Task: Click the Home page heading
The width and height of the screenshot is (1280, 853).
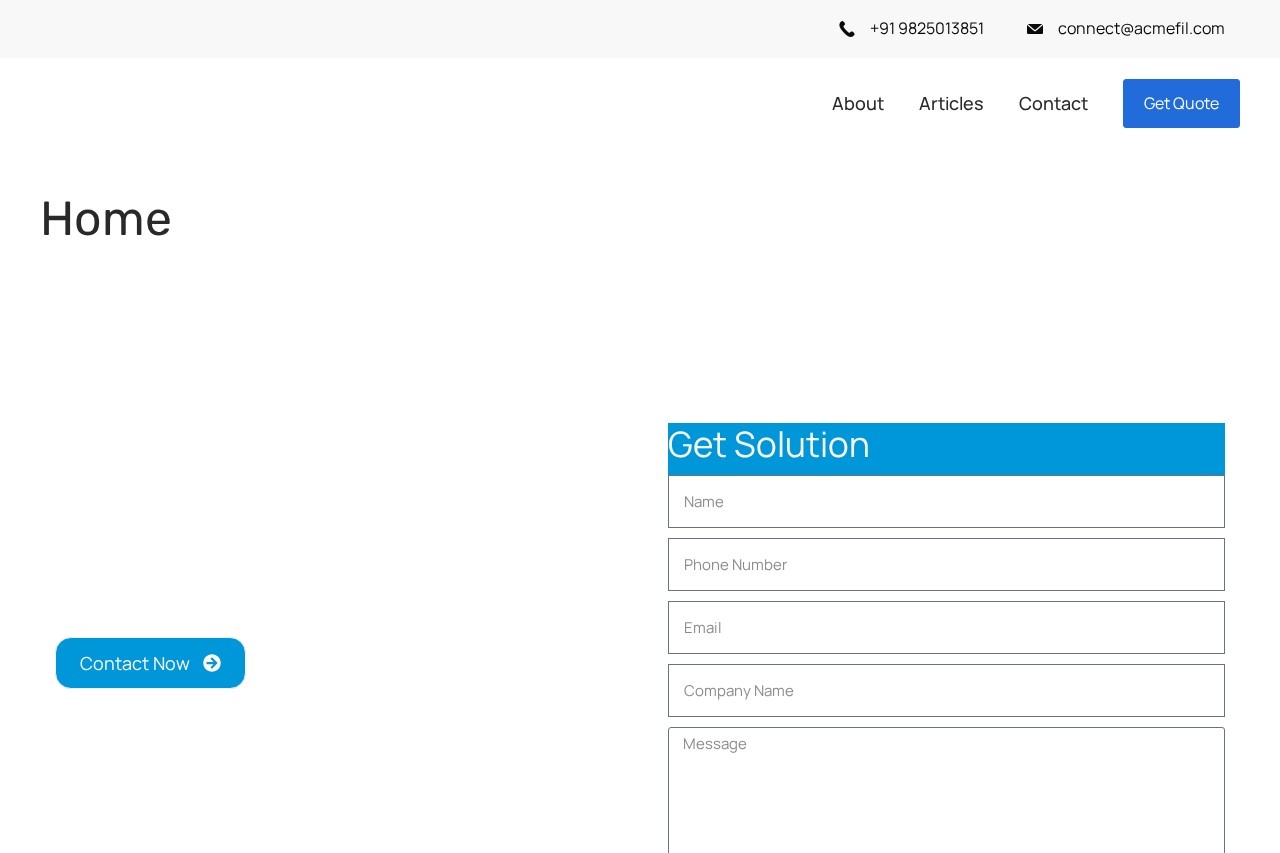Action: click(x=106, y=218)
